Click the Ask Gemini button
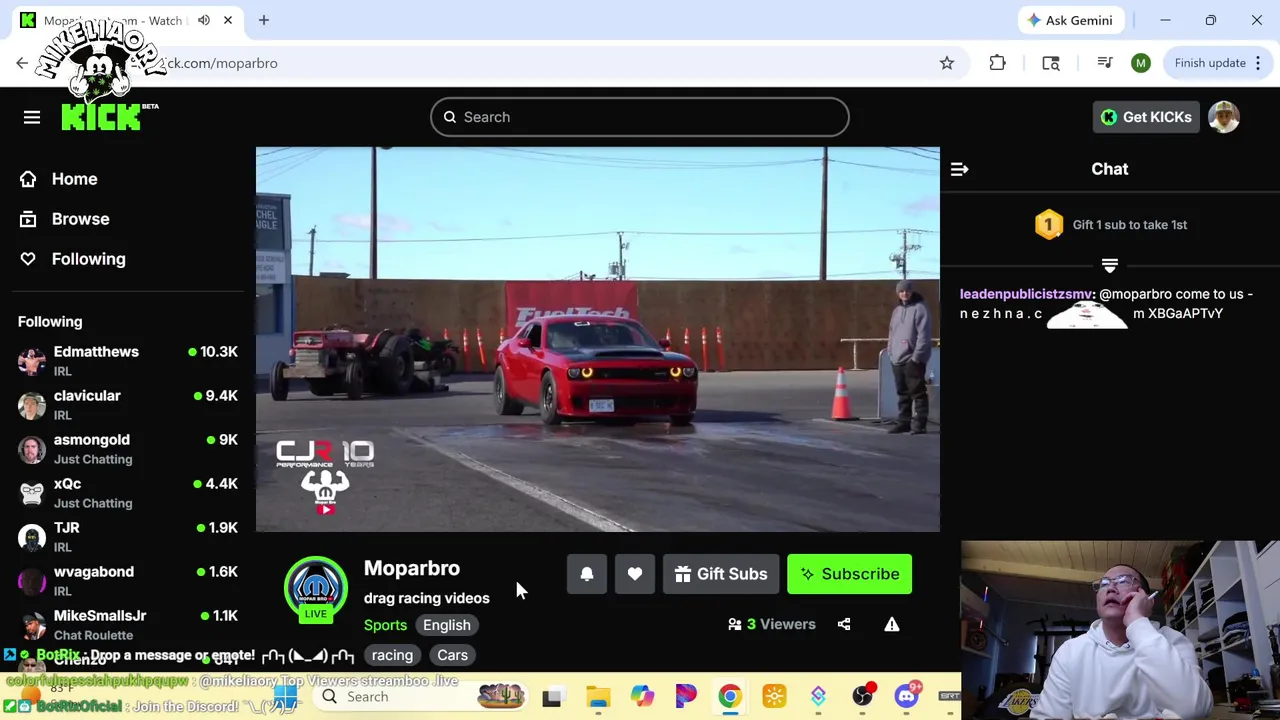The width and height of the screenshot is (1280, 720). click(1071, 20)
